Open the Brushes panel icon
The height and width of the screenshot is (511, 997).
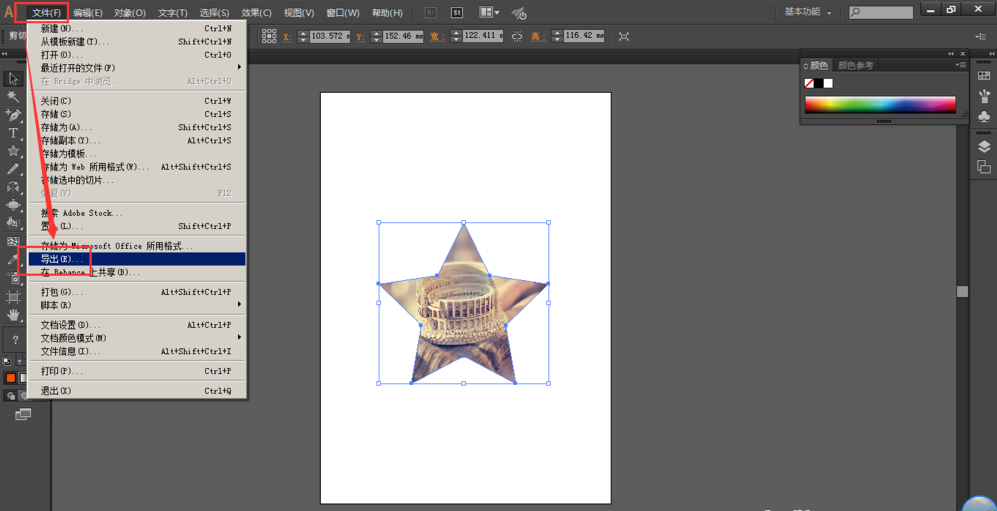click(984, 97)
